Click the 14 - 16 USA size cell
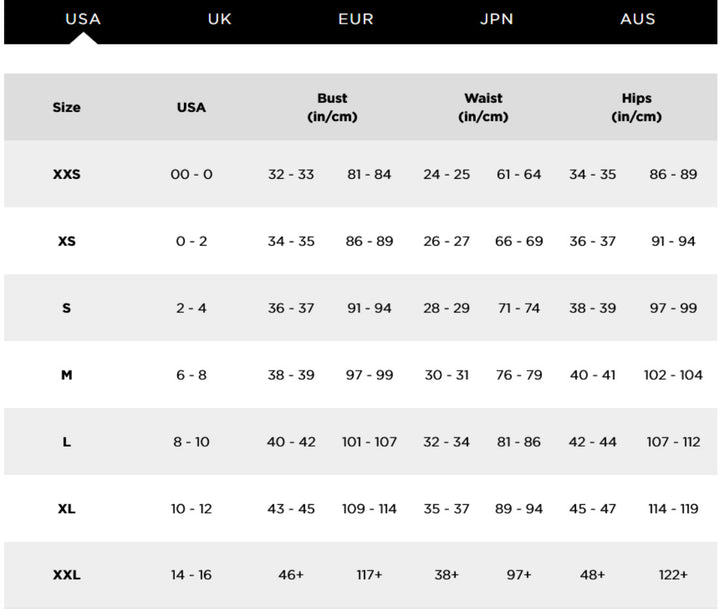 (x=191, y=575)
